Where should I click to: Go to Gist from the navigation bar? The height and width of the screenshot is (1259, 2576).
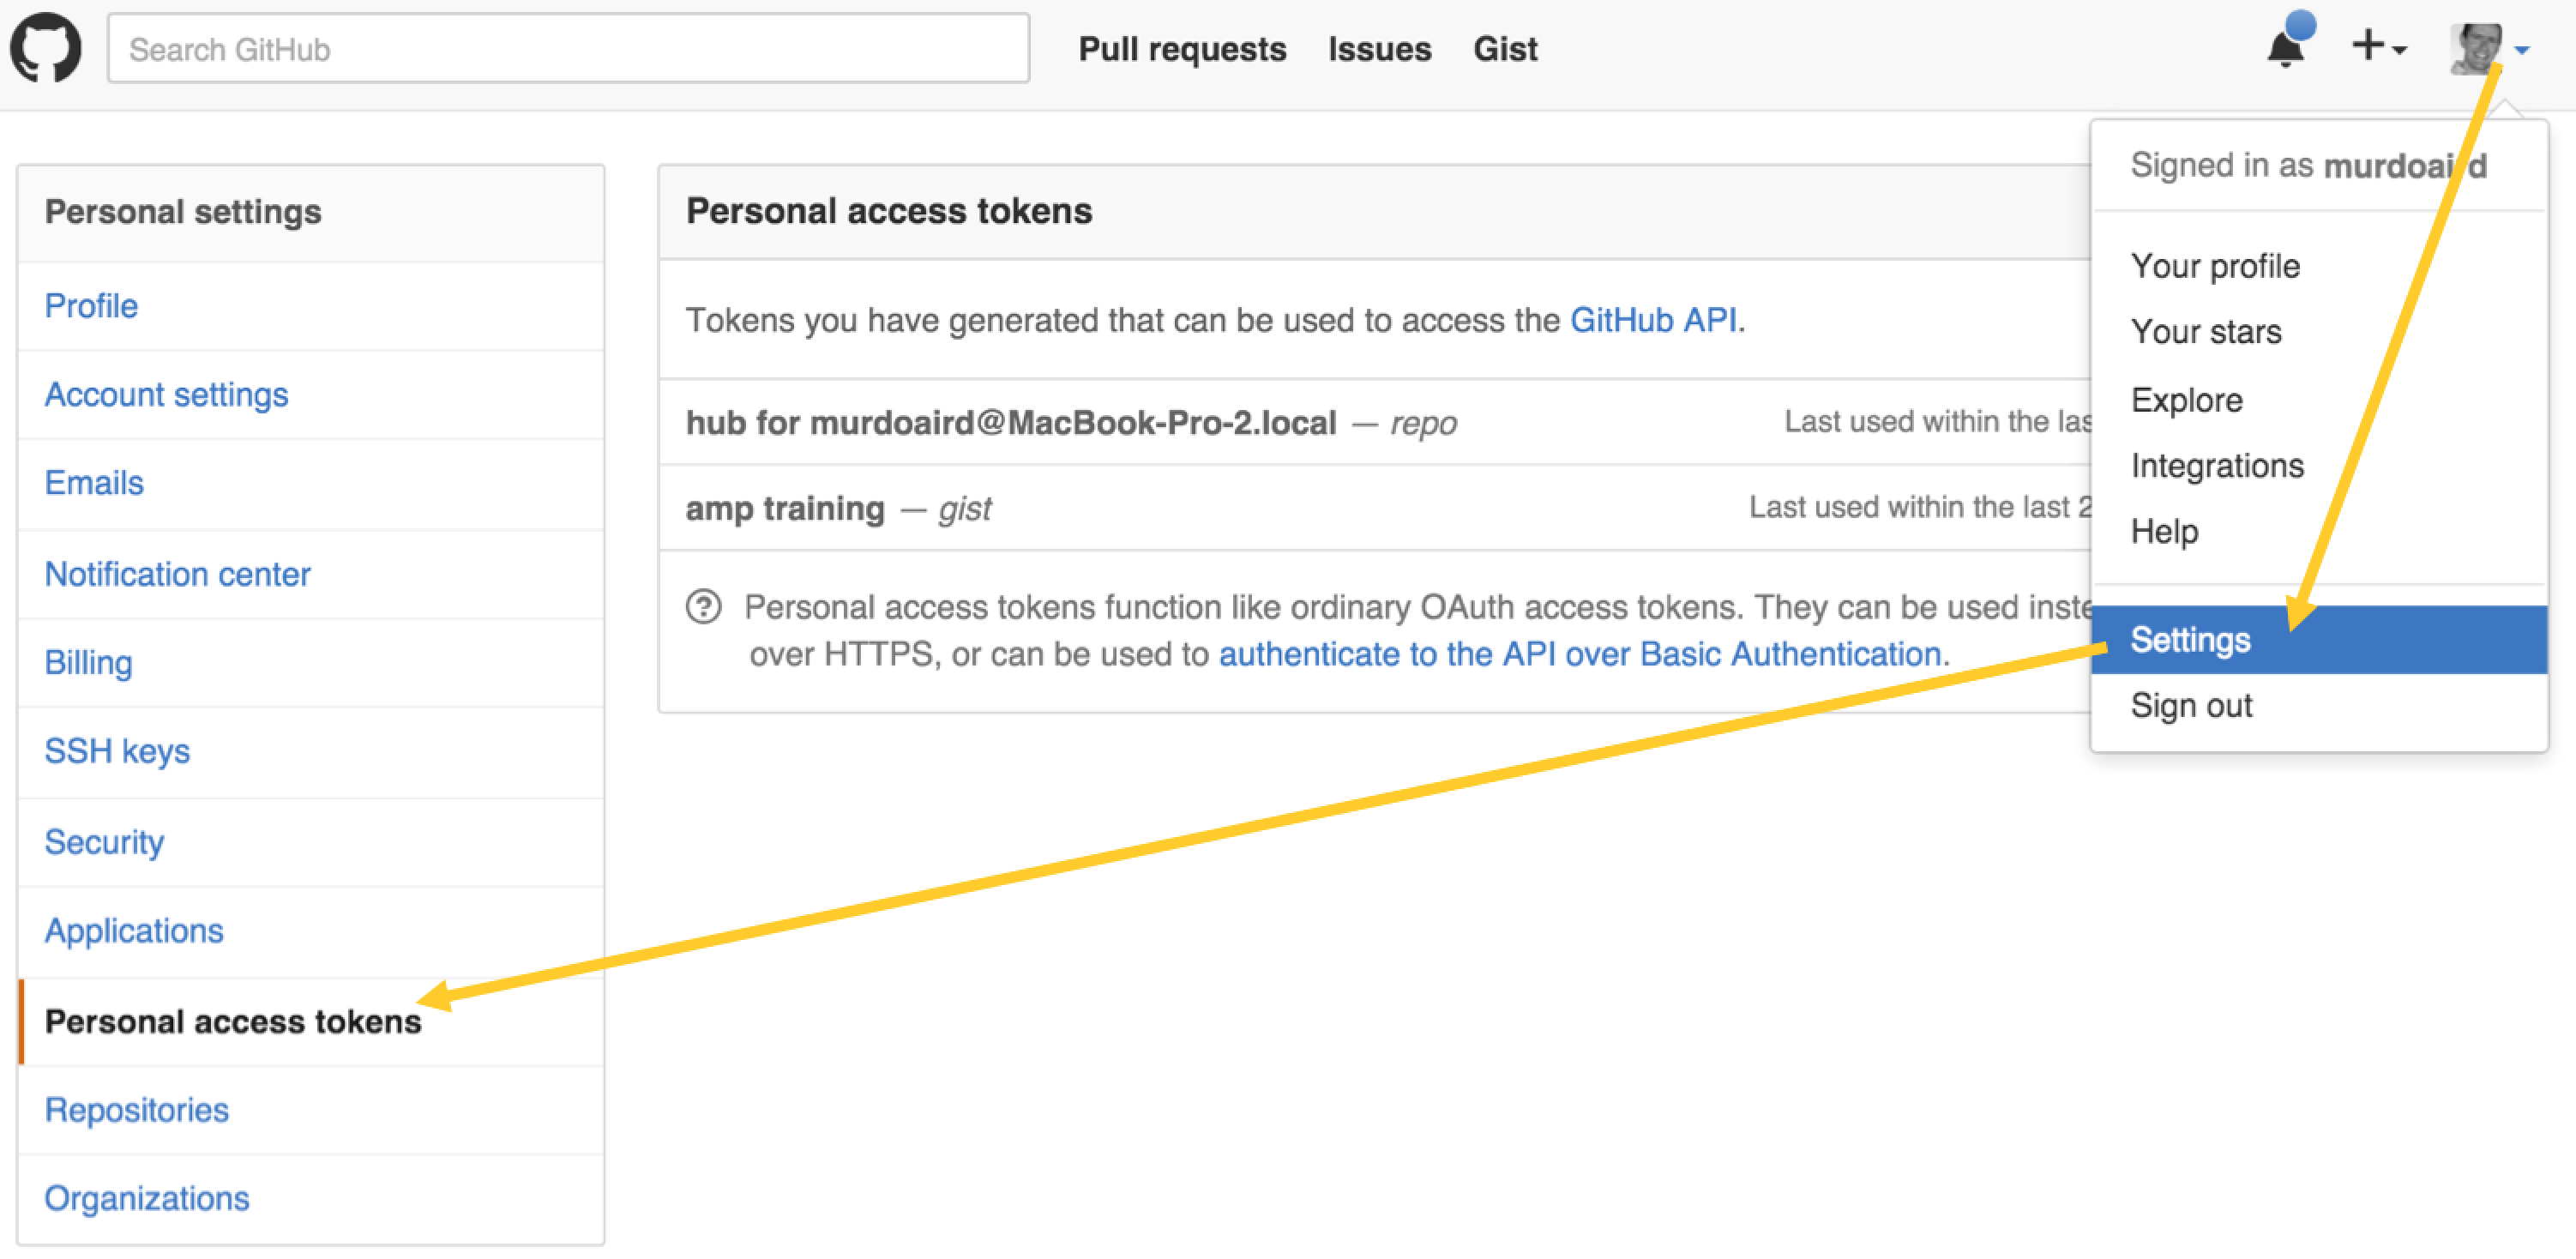[x=1504, y=48]
